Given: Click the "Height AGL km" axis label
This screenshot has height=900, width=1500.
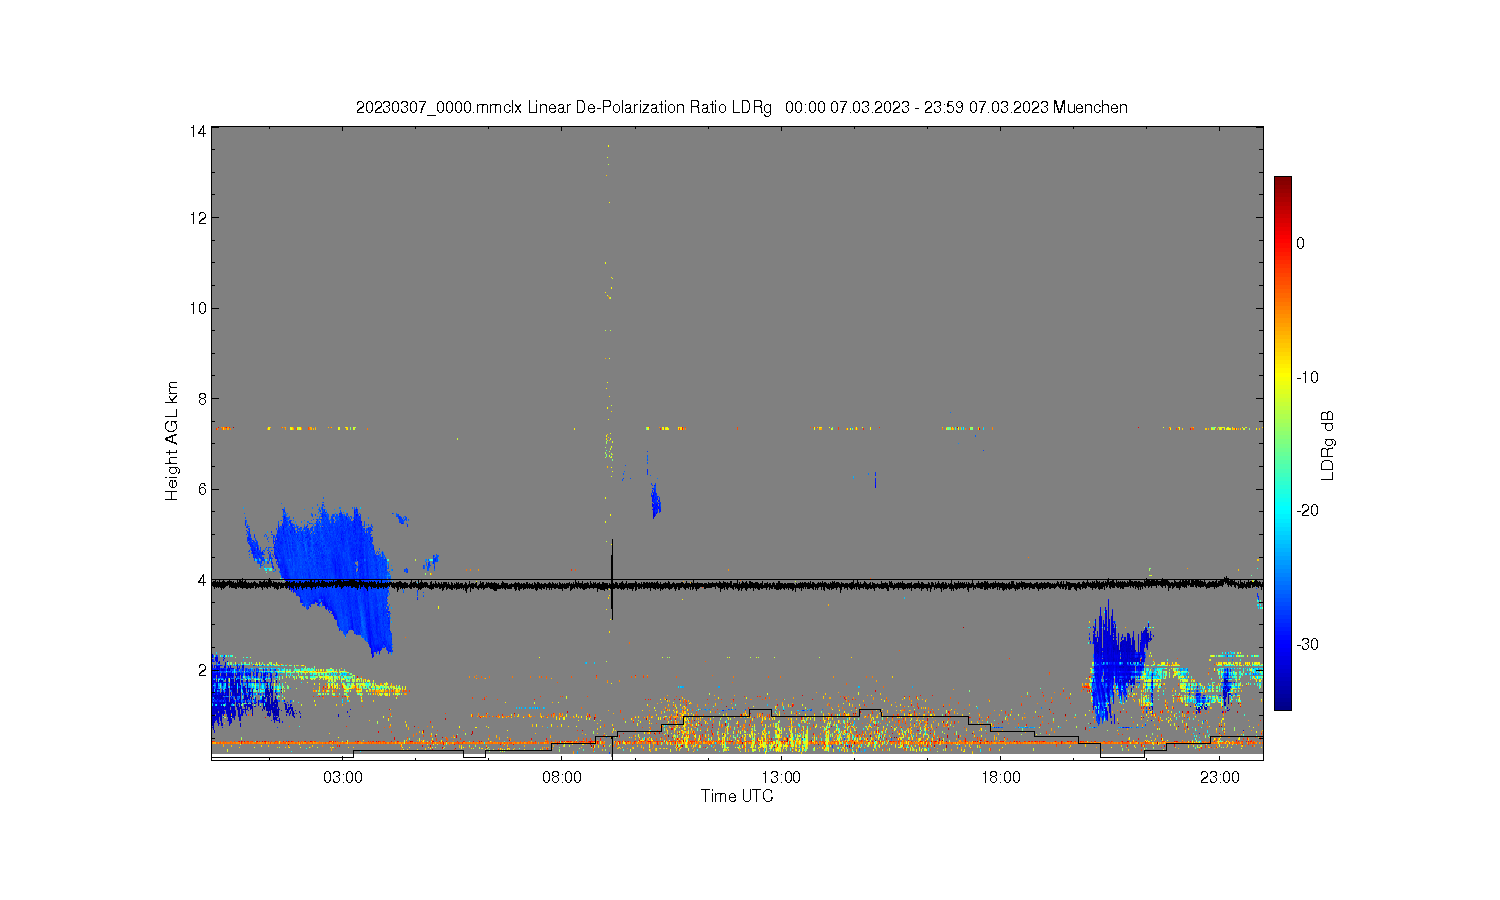Looking at the screenshot, I should [172, 441].
